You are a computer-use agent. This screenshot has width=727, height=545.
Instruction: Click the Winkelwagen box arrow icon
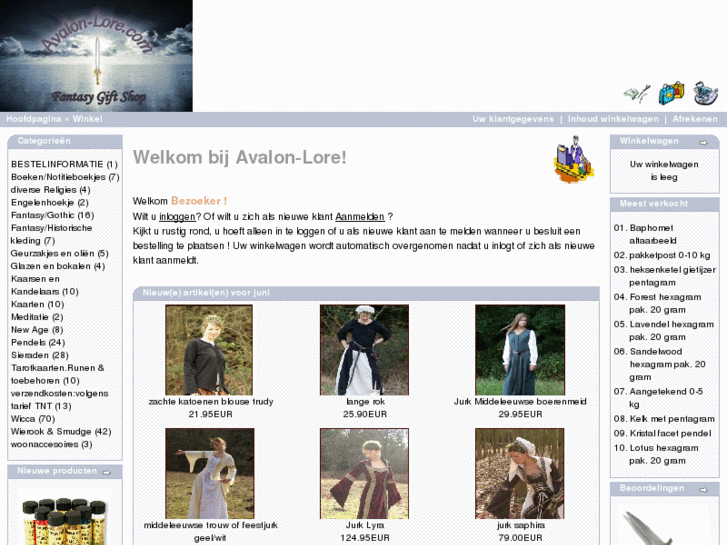coord(703,143)
